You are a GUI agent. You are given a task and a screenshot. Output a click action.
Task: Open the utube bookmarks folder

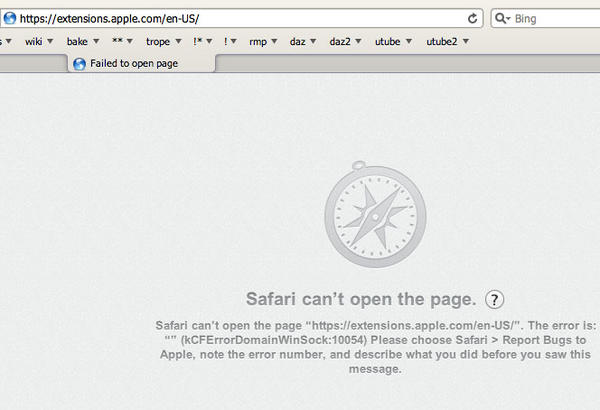click(393, 41)
